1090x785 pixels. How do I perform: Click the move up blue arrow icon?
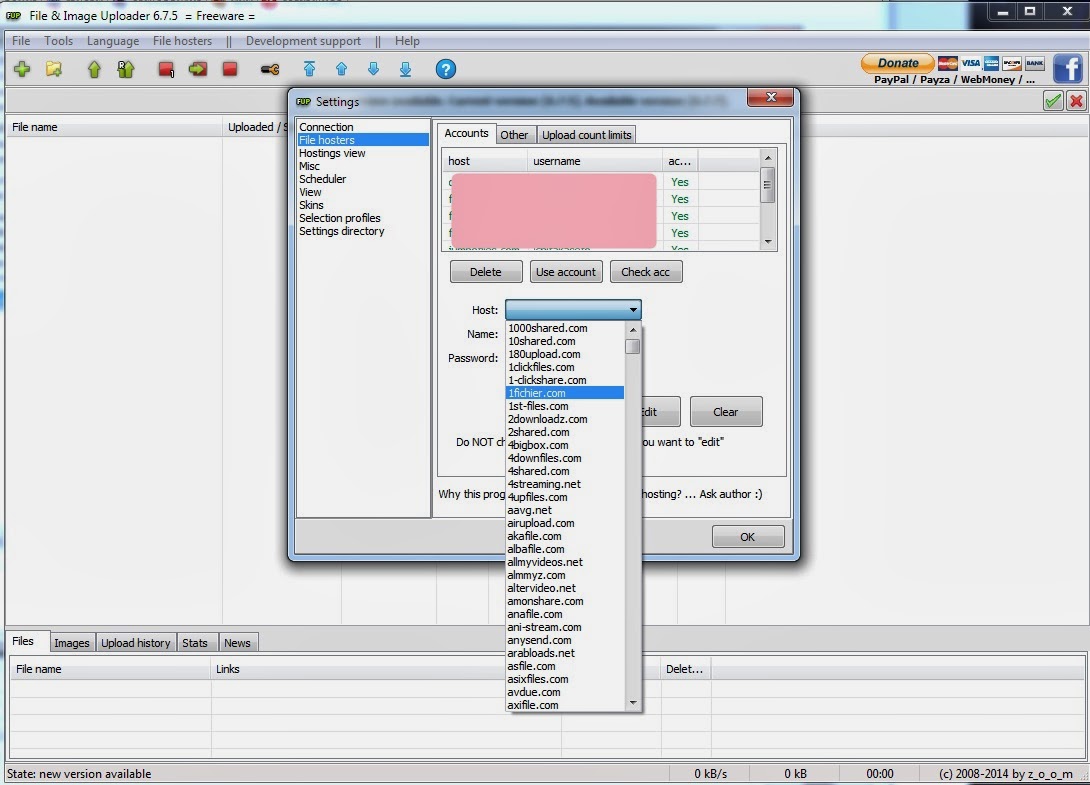(x=341, y=69)
